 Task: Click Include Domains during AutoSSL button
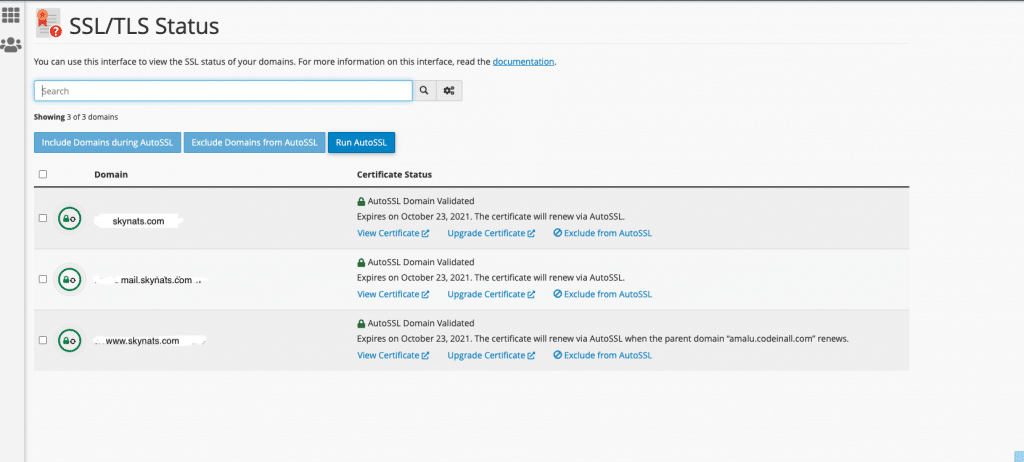click(107, 142)
